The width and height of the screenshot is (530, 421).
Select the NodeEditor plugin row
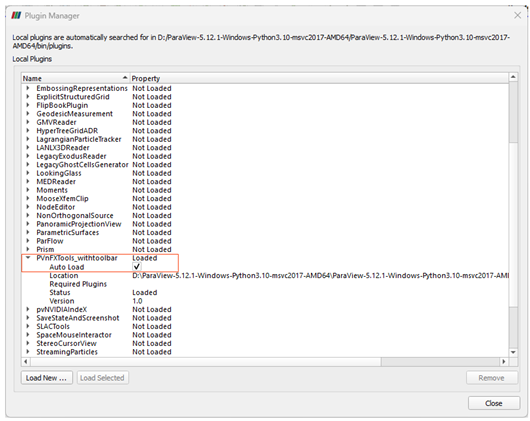[x=265, y=207]
